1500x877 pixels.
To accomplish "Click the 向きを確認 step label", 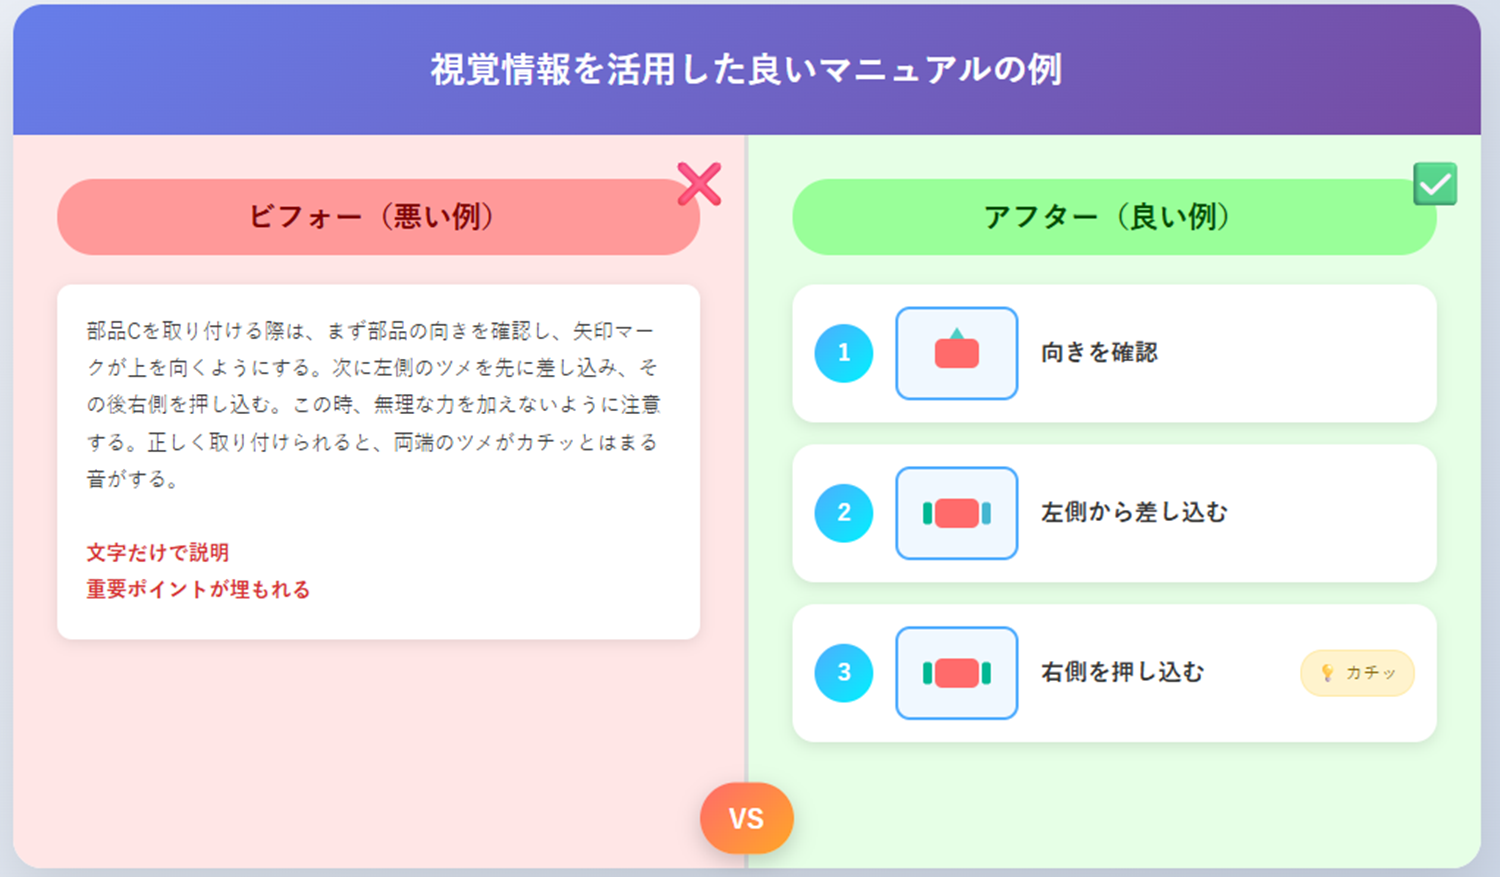I will click(1099, 353).
